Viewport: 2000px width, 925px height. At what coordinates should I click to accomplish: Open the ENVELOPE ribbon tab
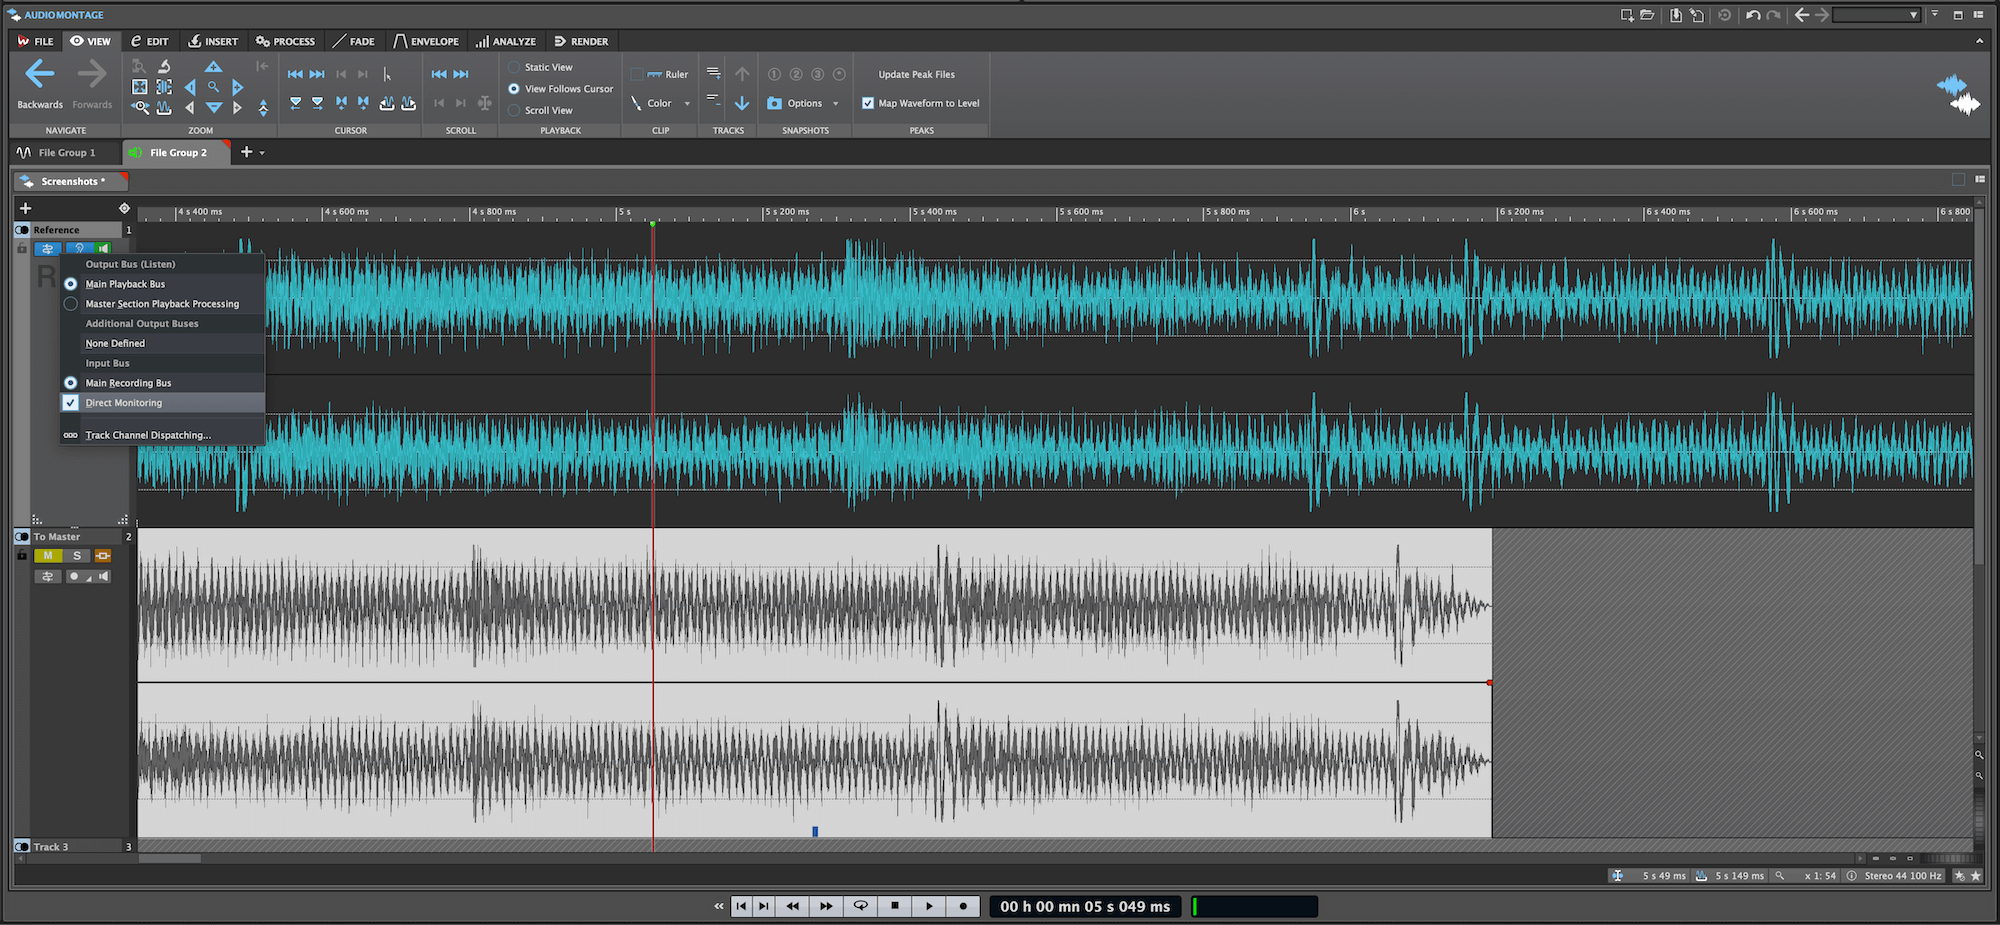(x=426, y=41)
